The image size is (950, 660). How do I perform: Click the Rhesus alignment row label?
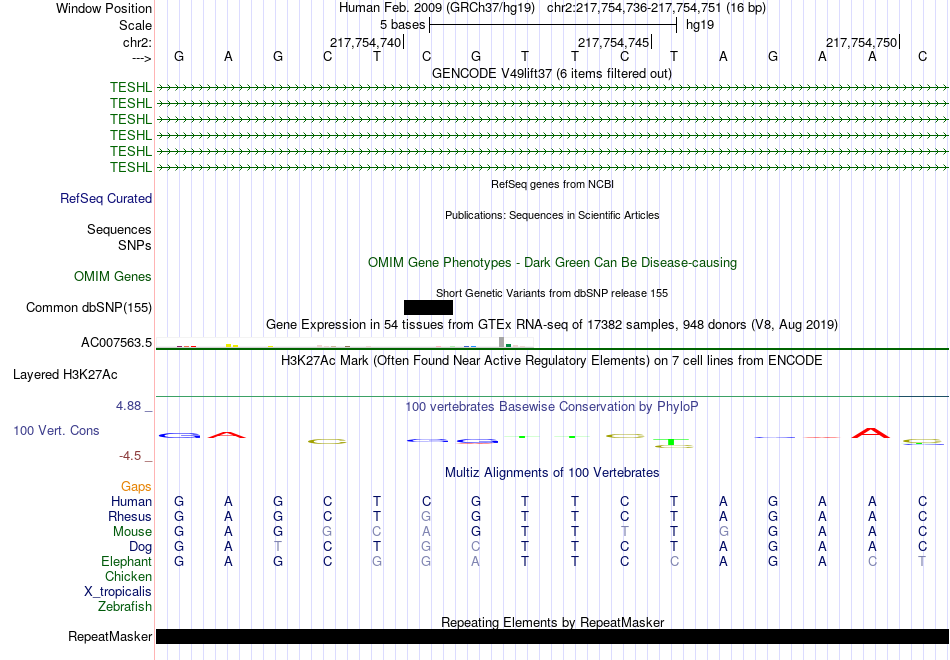coord(130,516)
